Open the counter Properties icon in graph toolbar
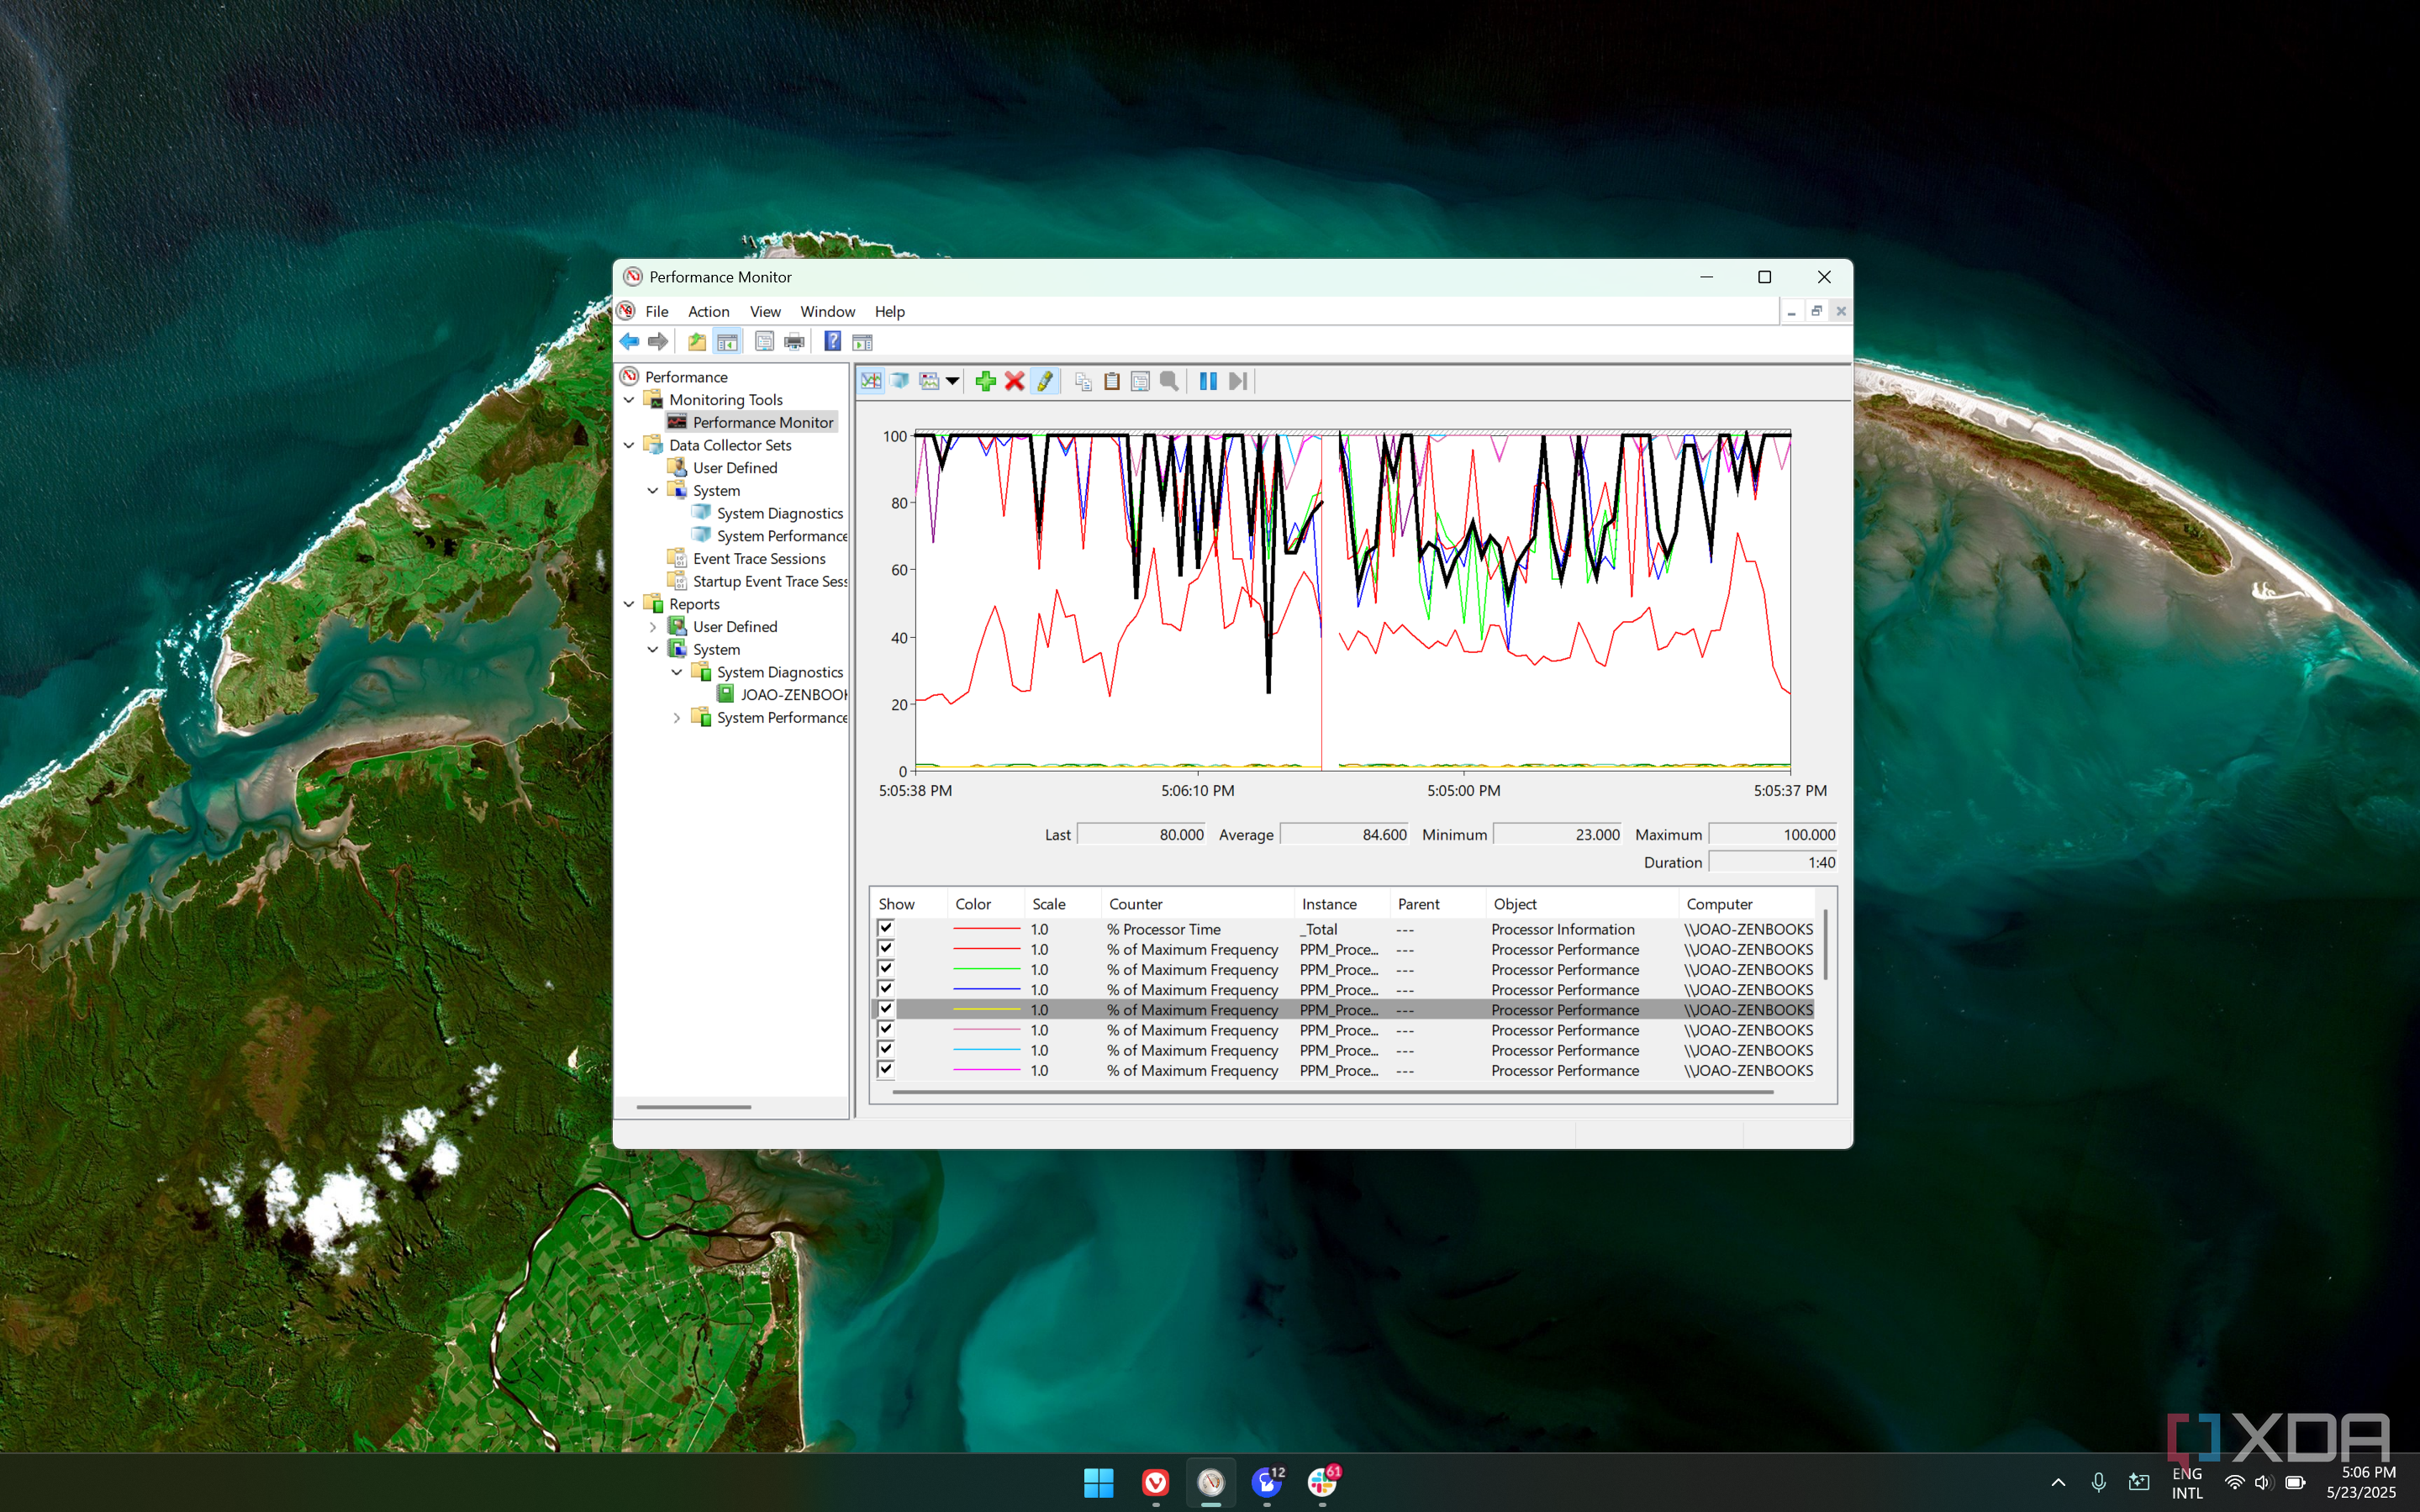The image size is (2420, 1512). [1140, 381]
